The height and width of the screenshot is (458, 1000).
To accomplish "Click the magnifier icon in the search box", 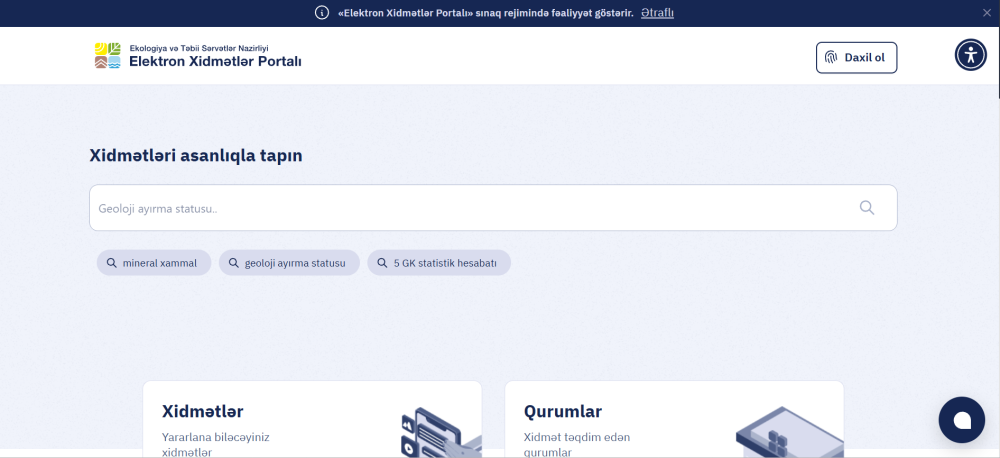I will pos(867,208).
